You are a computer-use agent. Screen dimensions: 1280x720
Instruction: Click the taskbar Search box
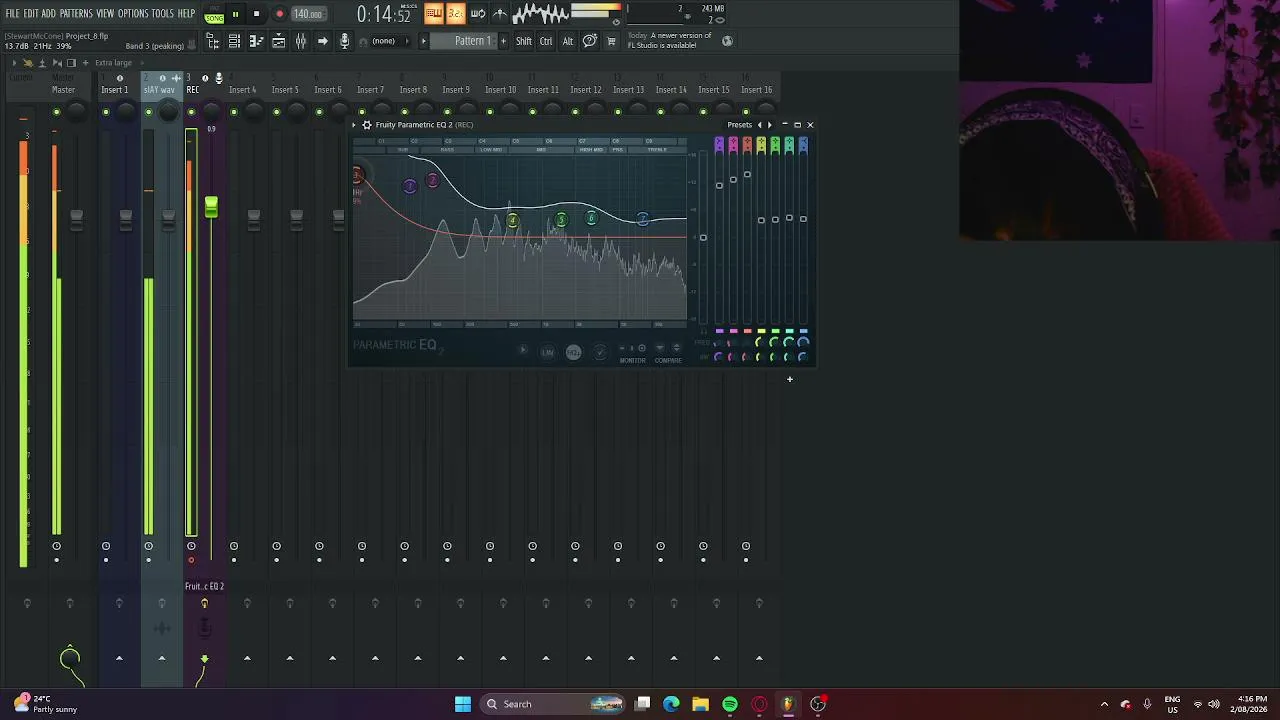click(552, 704)
